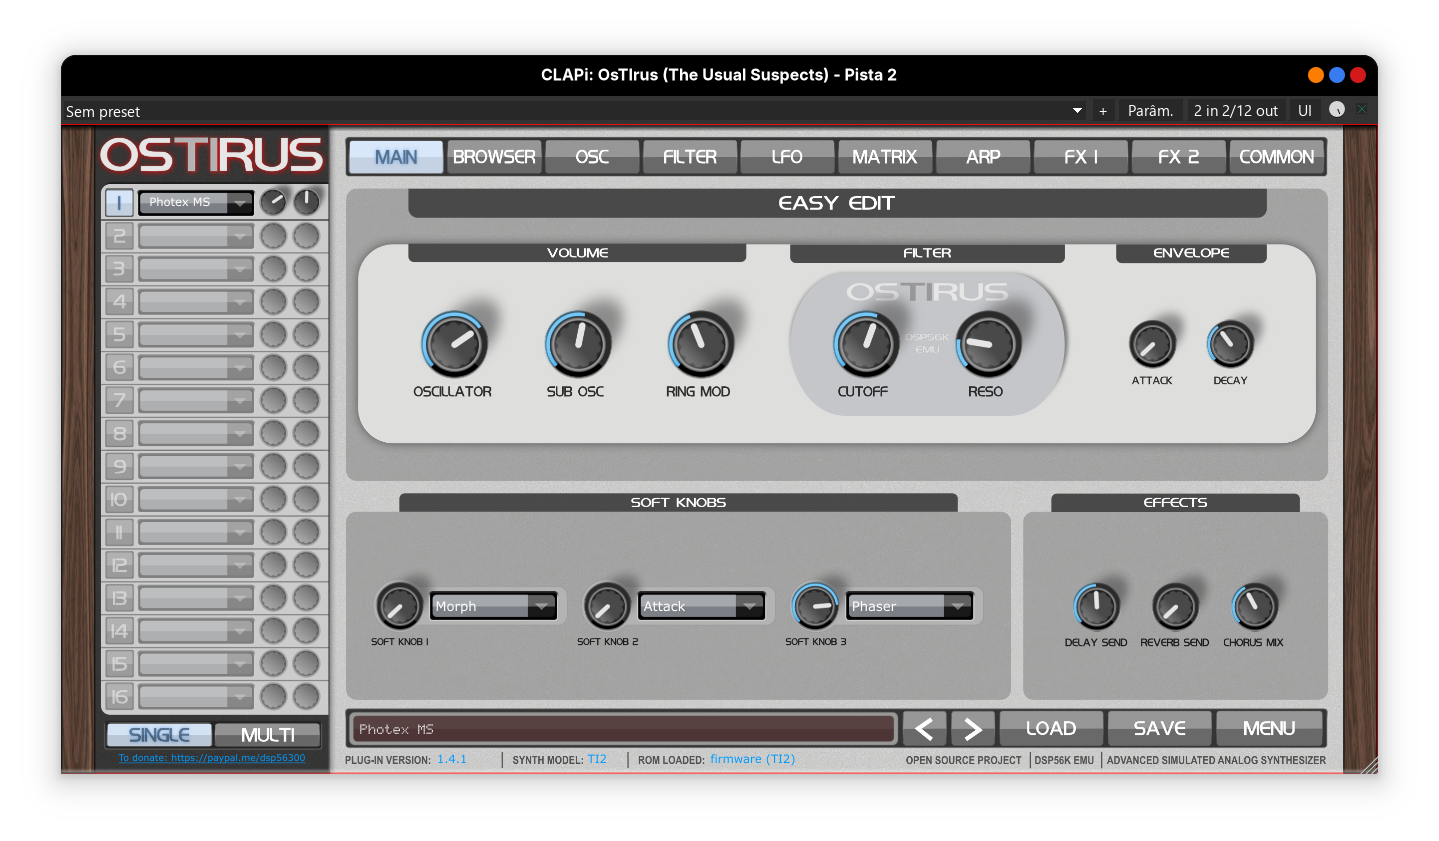Open the PayPal donate link

pyautogui.click(x=212, y=758)
